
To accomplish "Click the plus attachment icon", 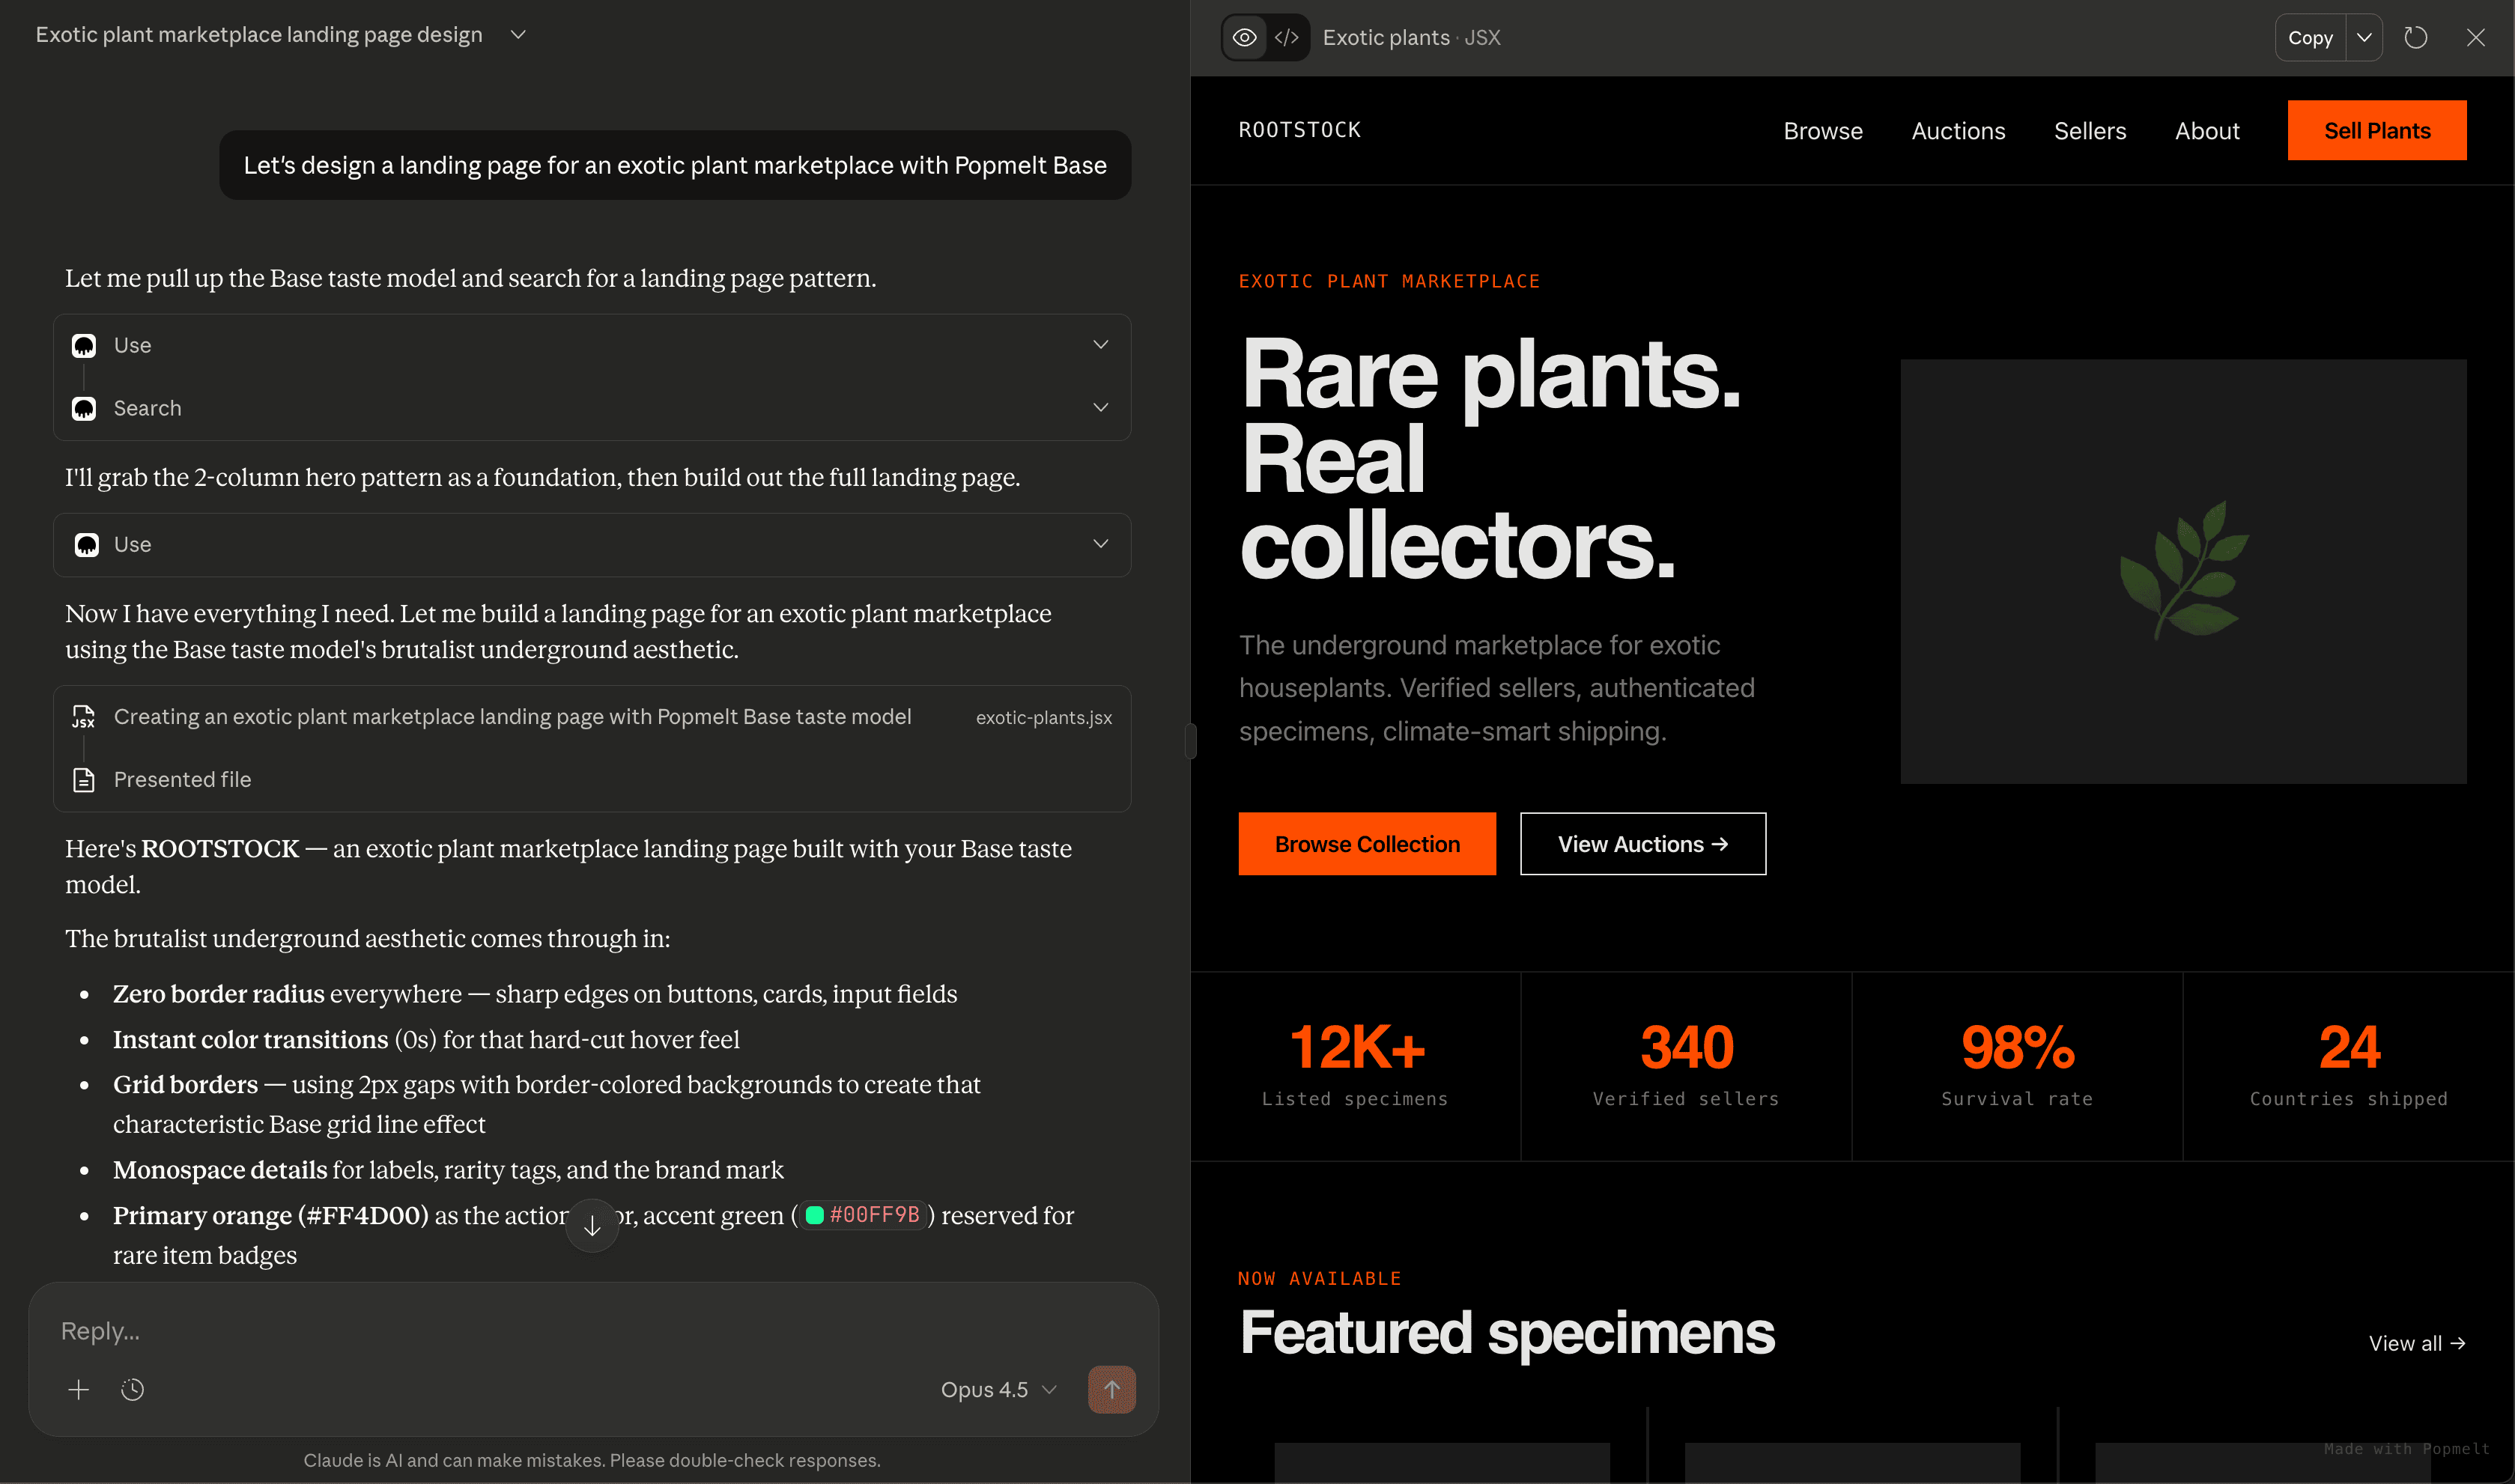I will coord(79,1389).
